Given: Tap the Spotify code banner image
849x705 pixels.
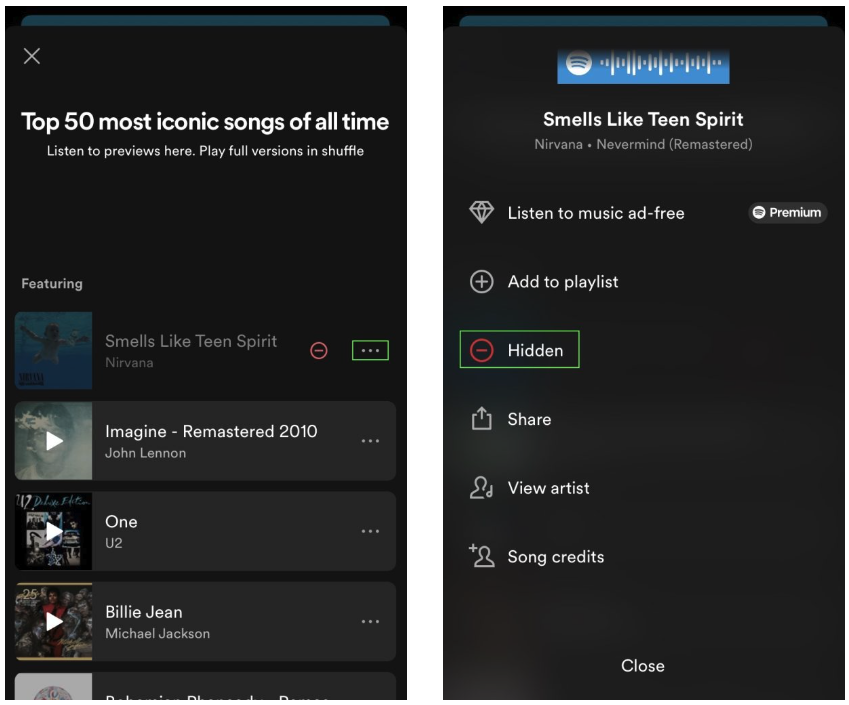Looking at the screenshot, I should 643,65.
